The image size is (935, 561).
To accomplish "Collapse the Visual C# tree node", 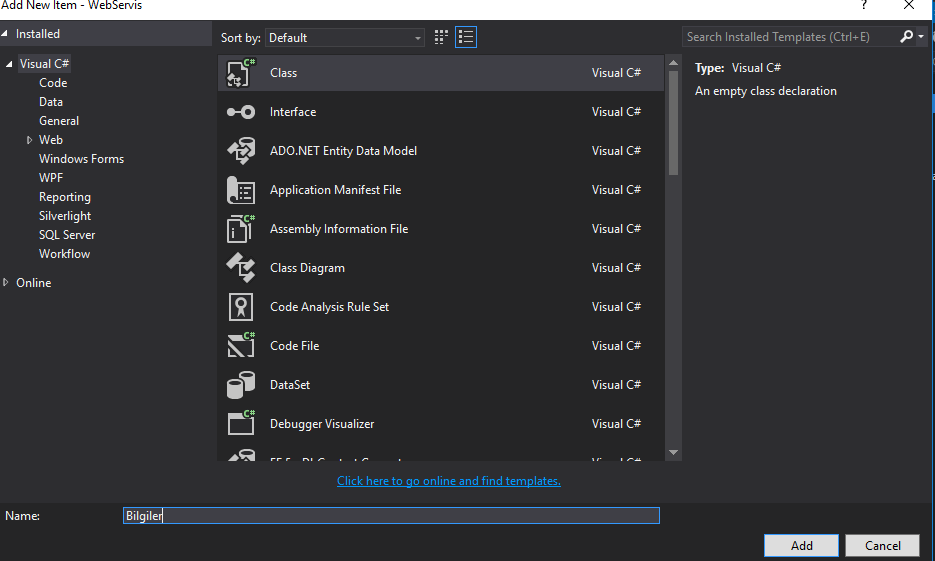I will coord(9,64).
